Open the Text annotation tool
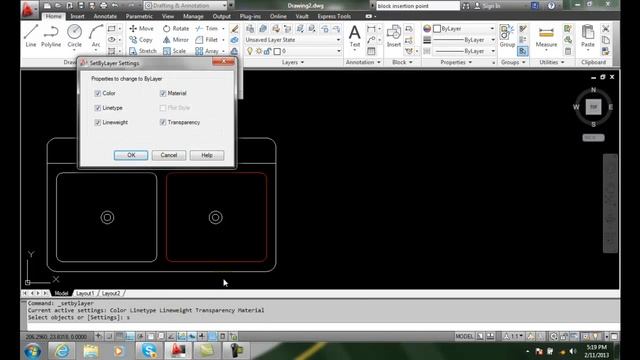The image size is (640, 360). [355, 36]
